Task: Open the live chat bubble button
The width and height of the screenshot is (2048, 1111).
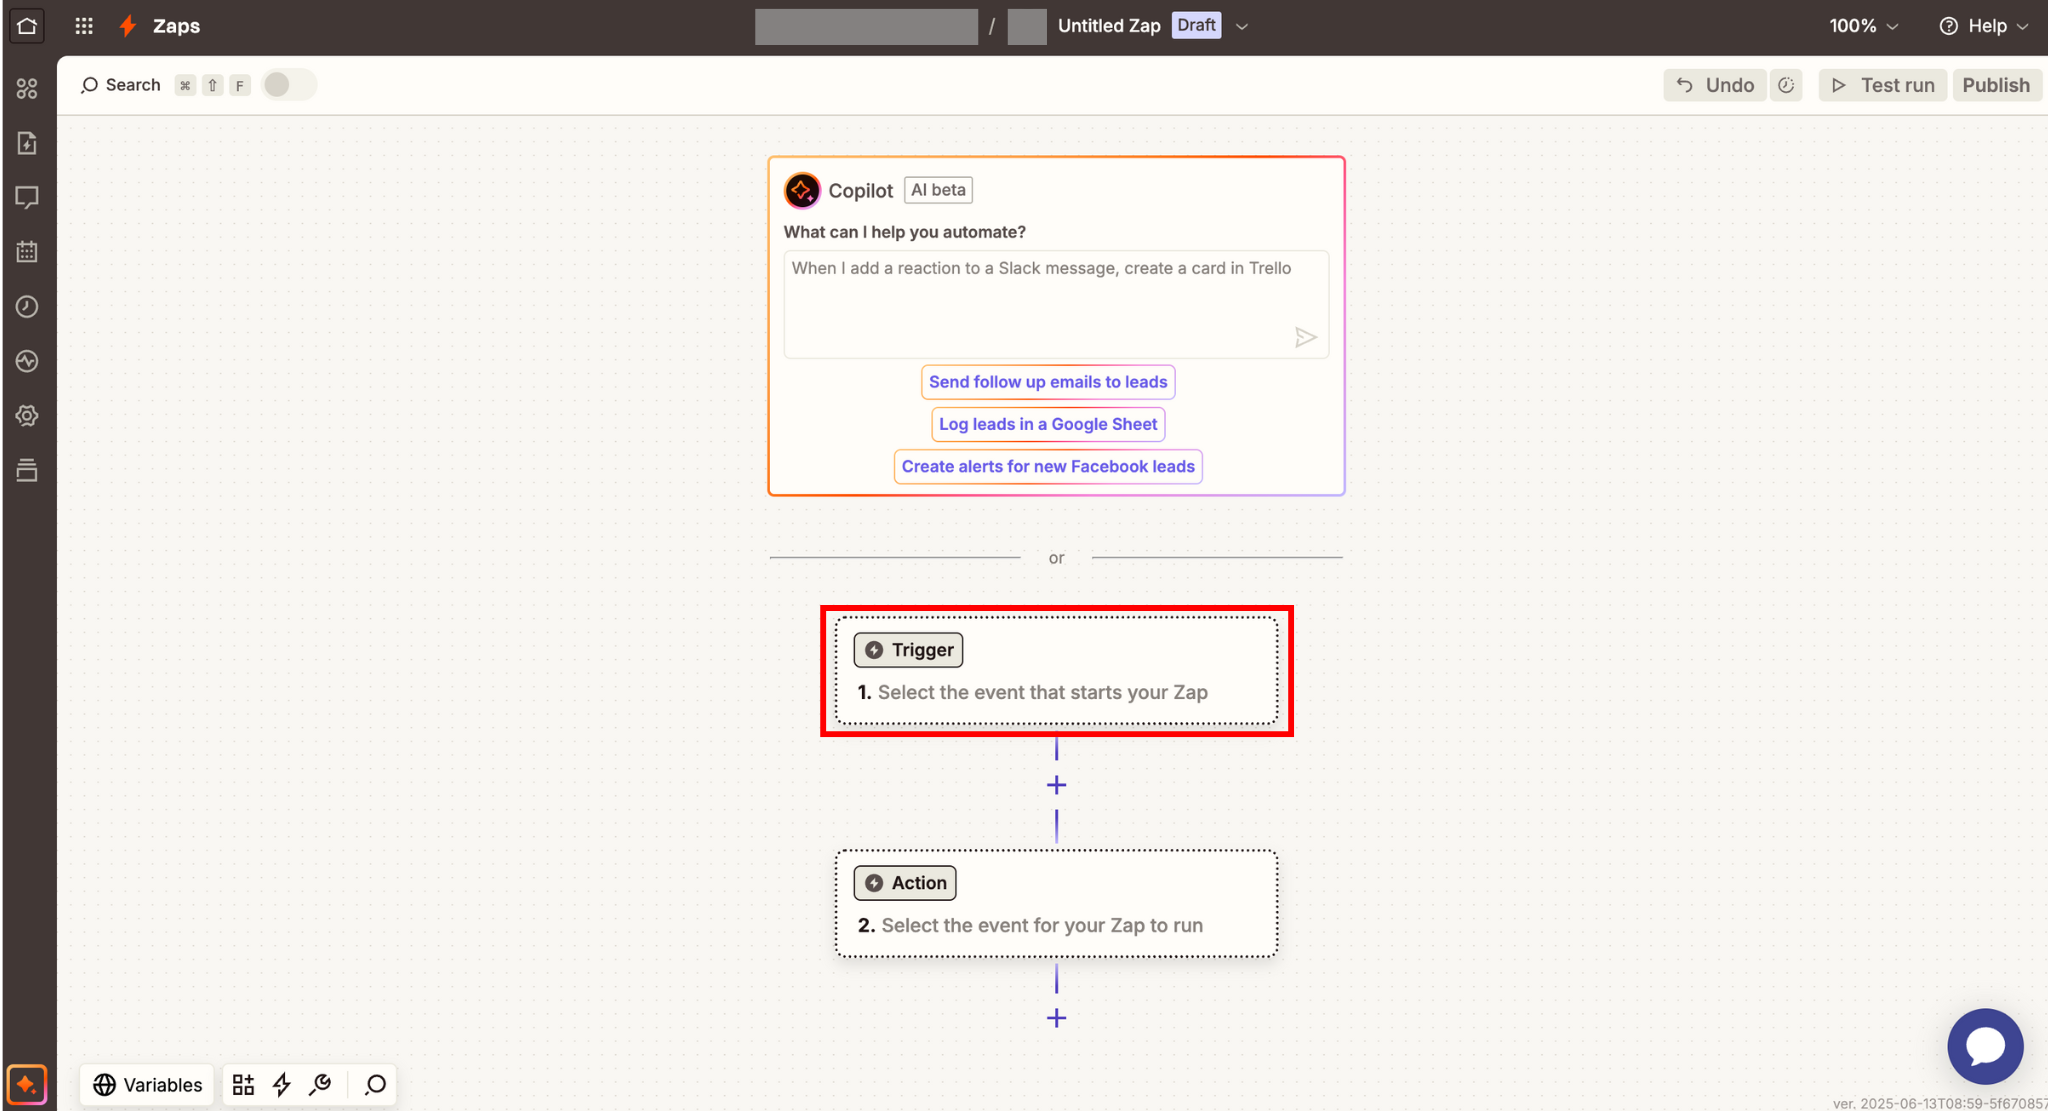Action: tap(1985, 1046)
